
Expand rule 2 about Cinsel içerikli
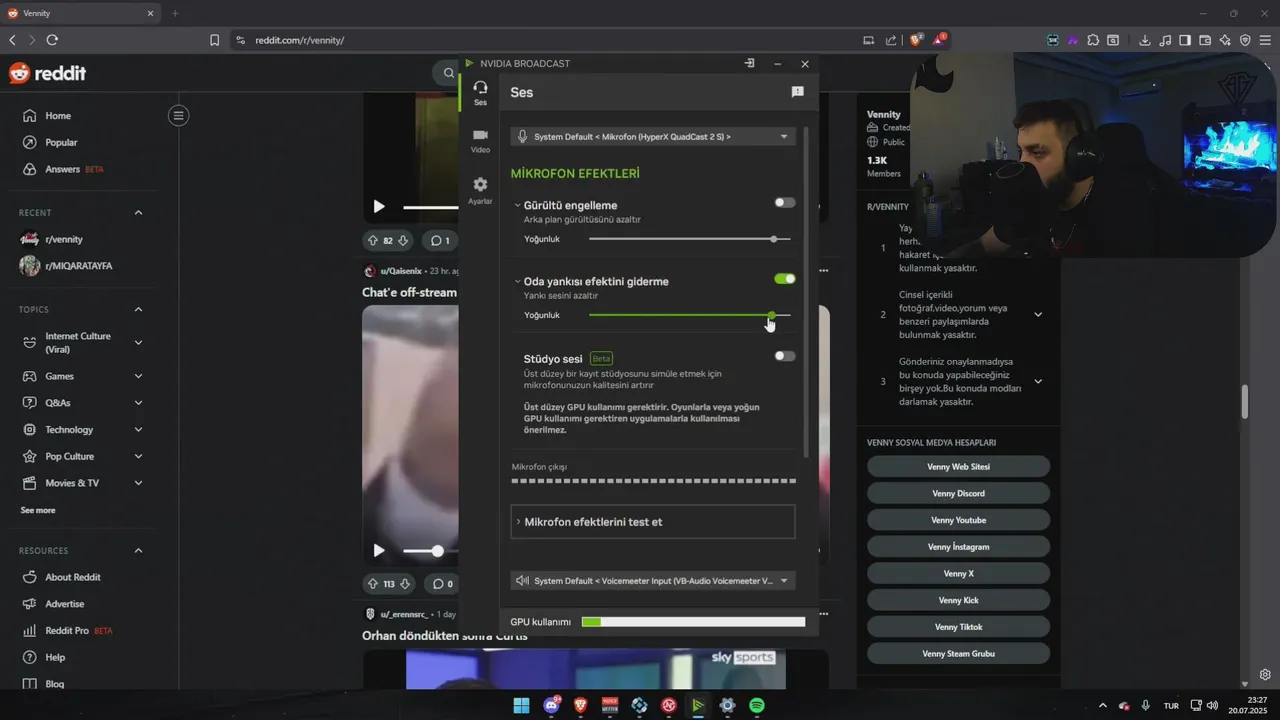point(1038,315)
